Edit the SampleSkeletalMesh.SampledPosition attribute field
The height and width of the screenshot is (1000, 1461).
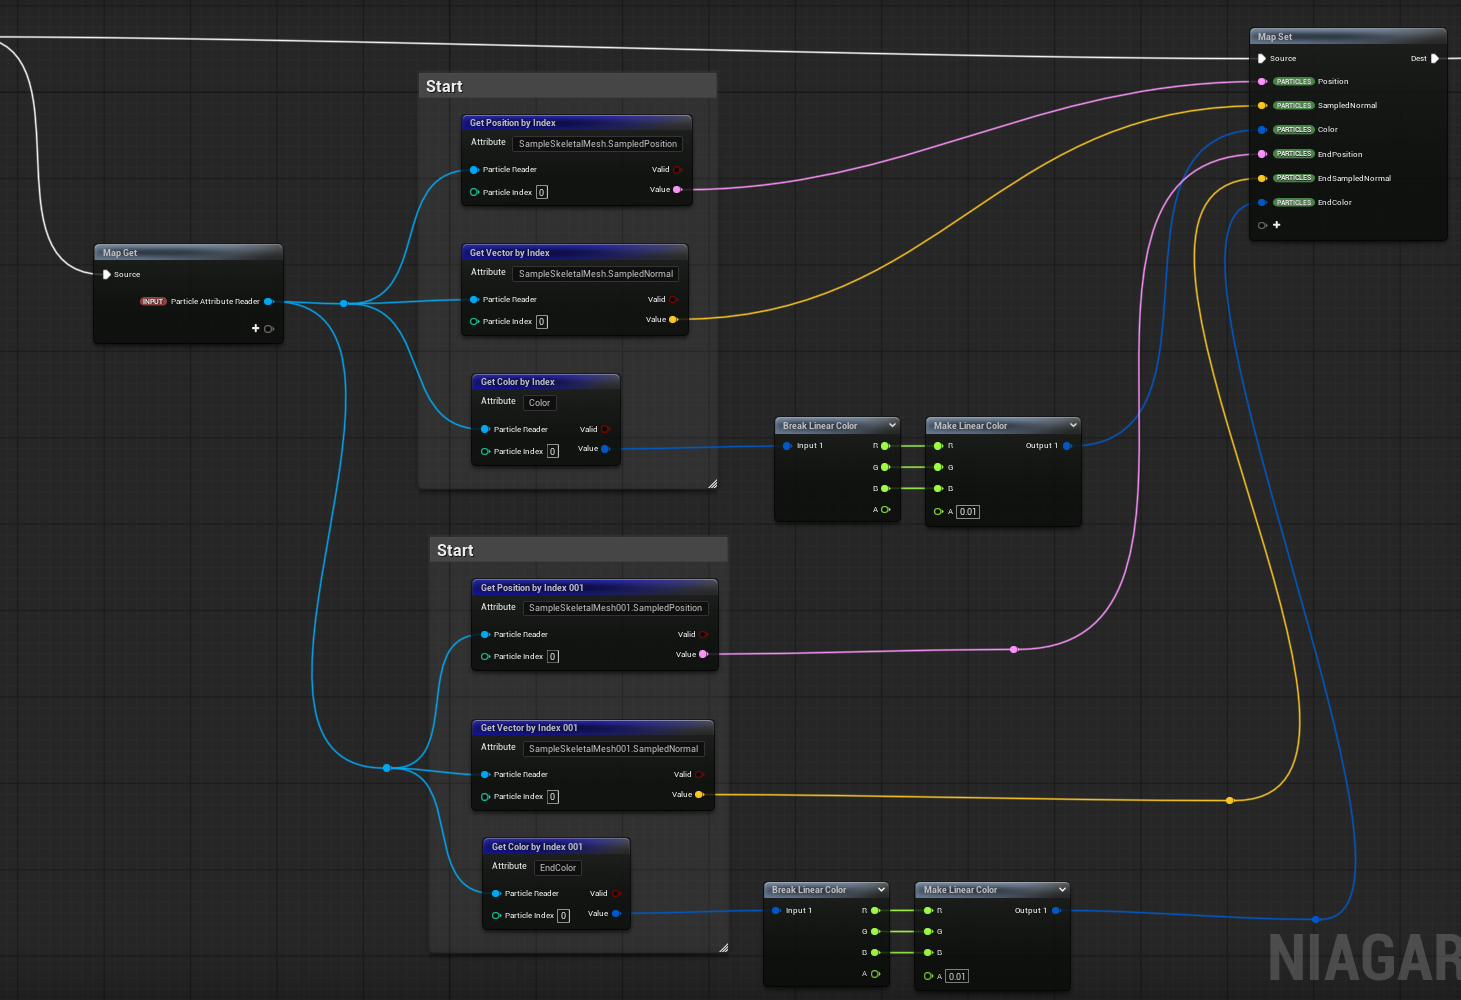coord(598,144)
